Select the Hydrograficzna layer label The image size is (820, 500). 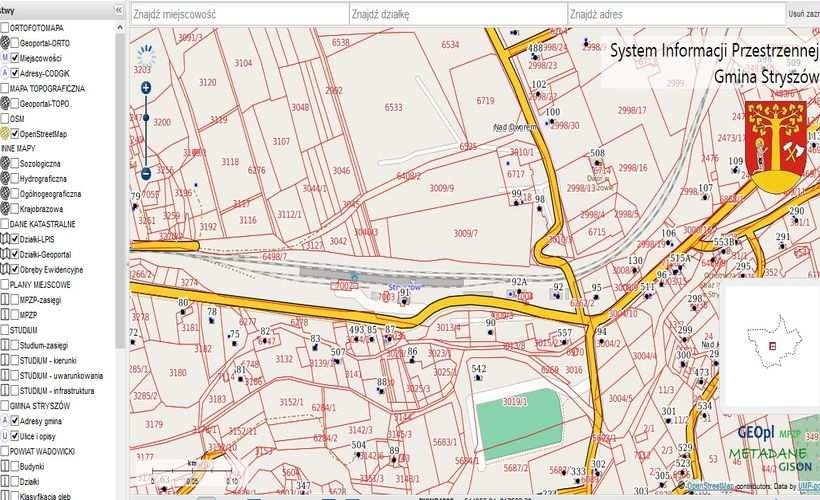pos(51,178)
